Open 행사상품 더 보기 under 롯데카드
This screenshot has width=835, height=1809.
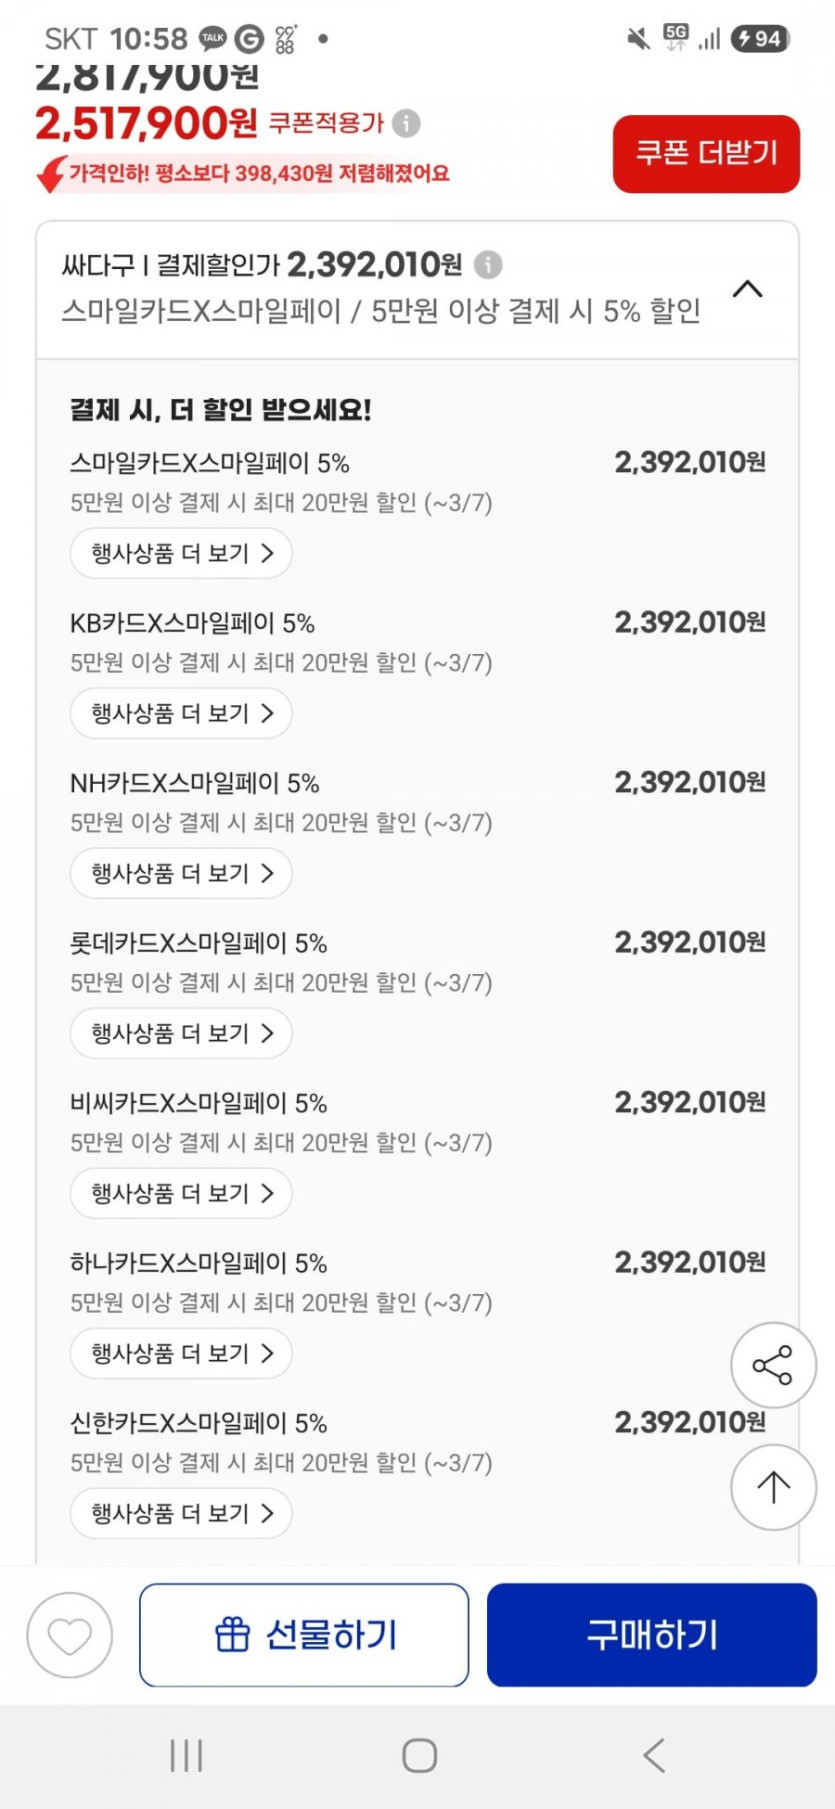pos(181,1033)
